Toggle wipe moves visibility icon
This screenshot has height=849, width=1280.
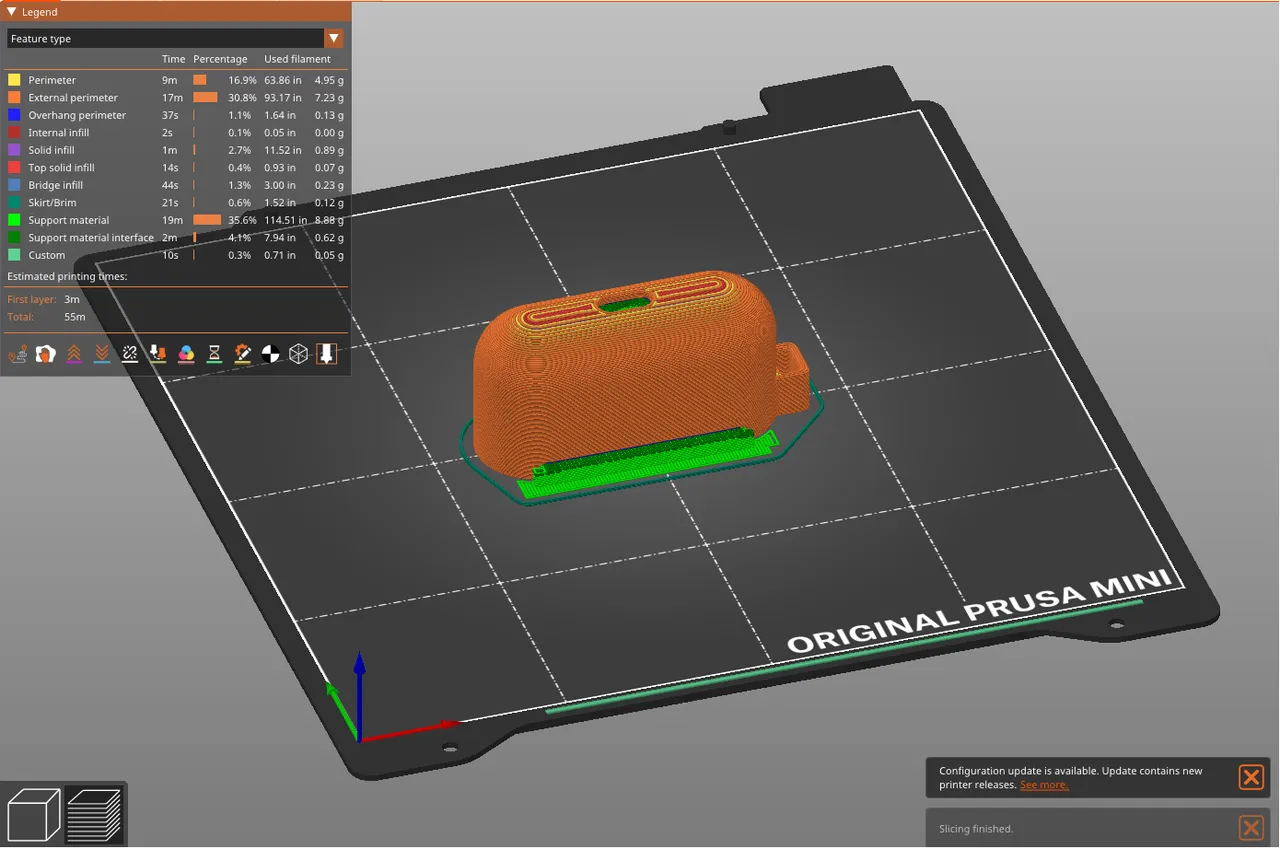[45, 354]
